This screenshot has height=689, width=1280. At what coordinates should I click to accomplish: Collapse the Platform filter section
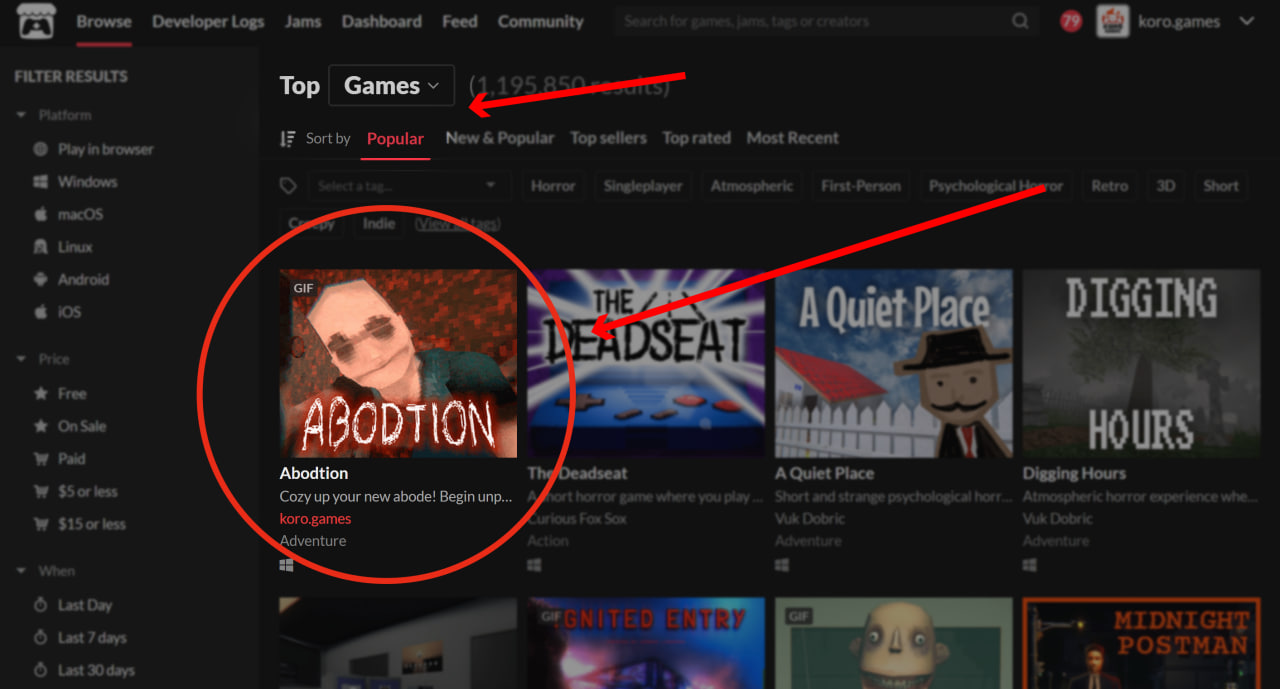tap(54, 115)
